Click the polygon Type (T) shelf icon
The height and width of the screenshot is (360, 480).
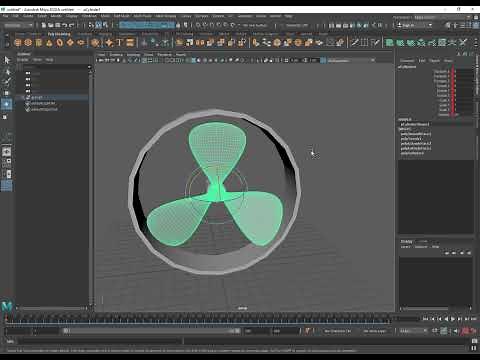[120, 42]
